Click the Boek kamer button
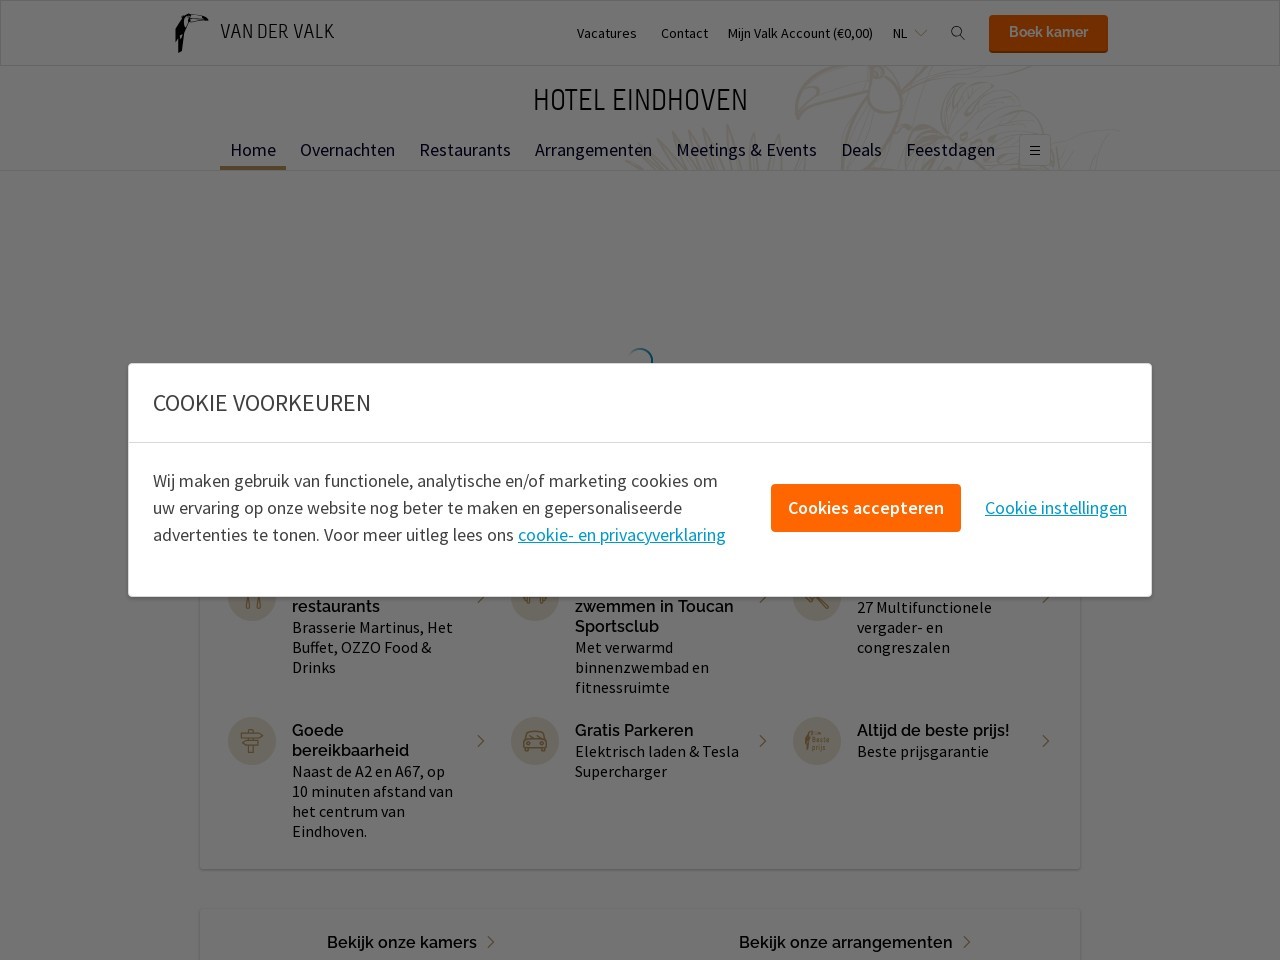The height and width of the screenshot is (960, 1280). 1048,33
